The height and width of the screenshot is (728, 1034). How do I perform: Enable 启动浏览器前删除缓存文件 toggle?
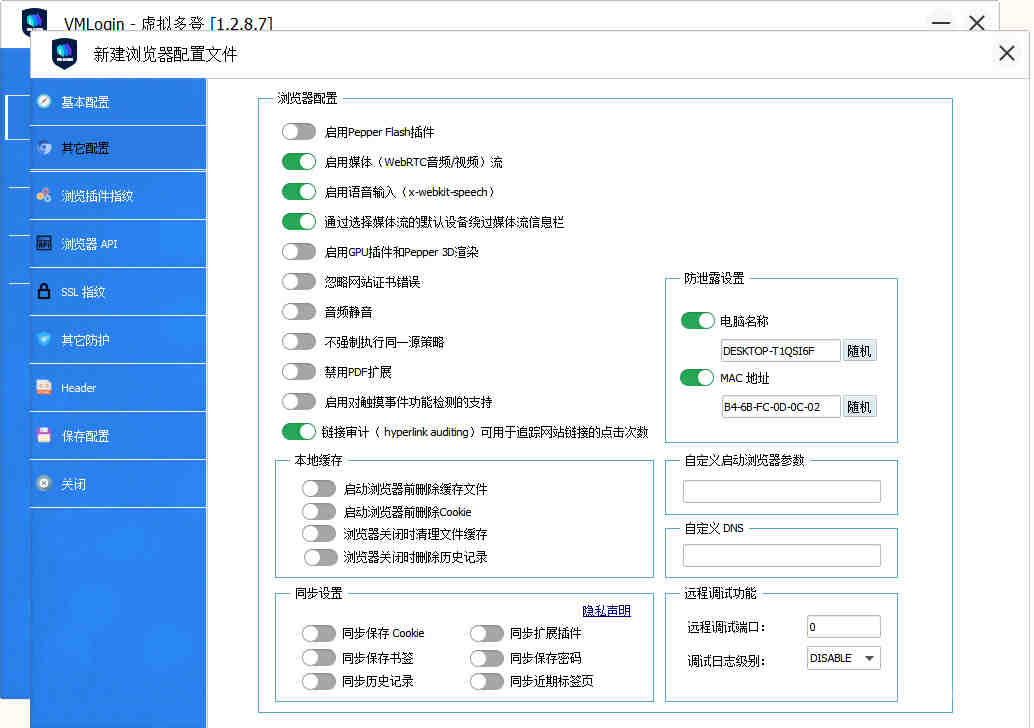319,489
